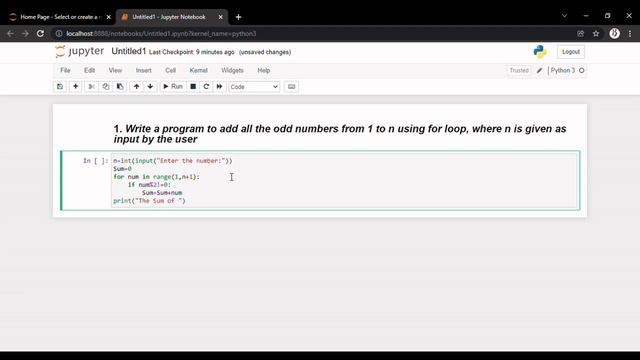Open a new browser tab
This screenshot has width=640, height=360.
pos(238,17)
